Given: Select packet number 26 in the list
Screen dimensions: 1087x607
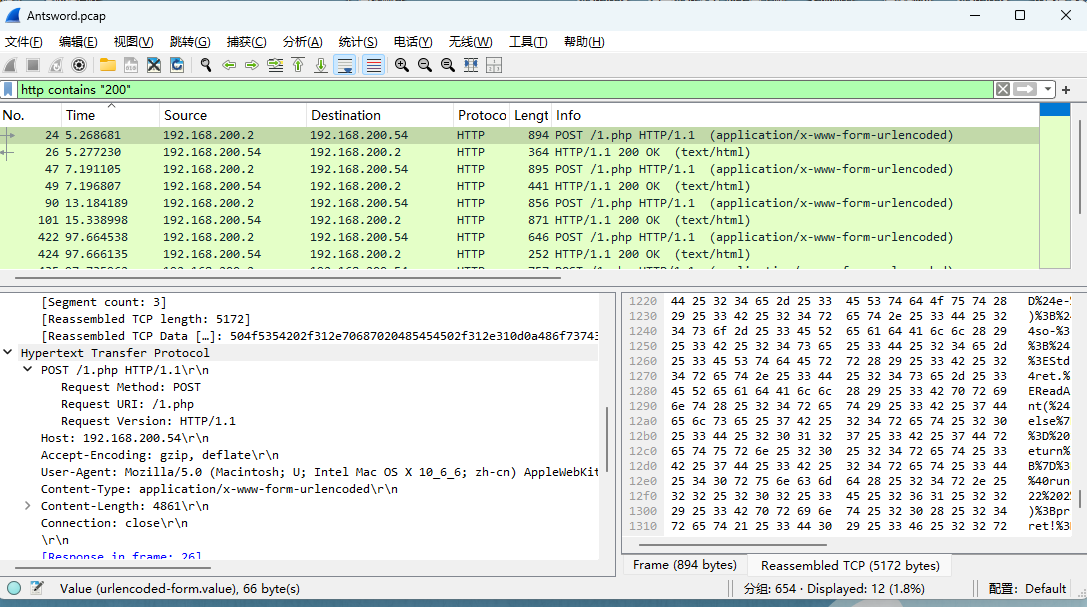Looking at the screenshot, I should point(519,152).
